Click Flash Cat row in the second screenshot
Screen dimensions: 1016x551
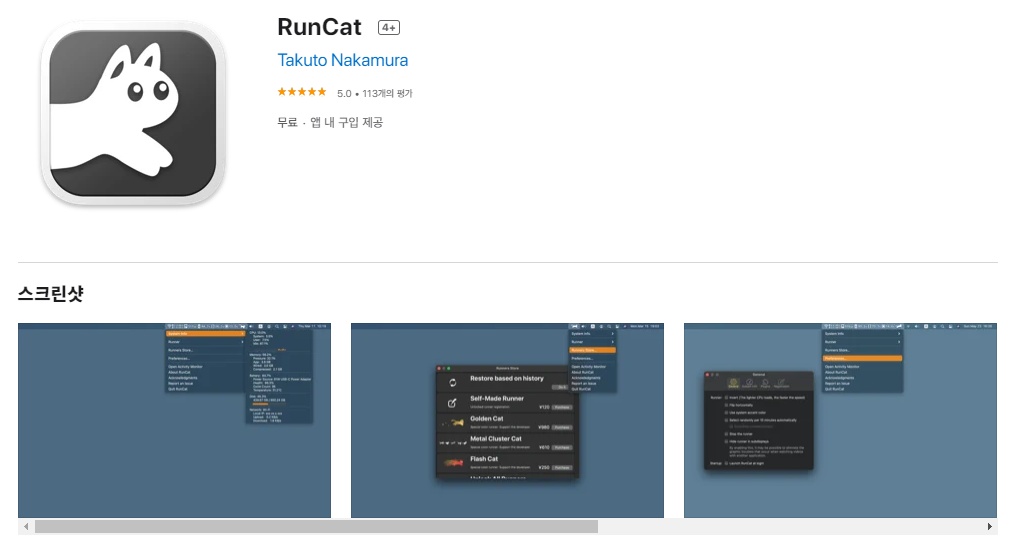coord(507,462)
